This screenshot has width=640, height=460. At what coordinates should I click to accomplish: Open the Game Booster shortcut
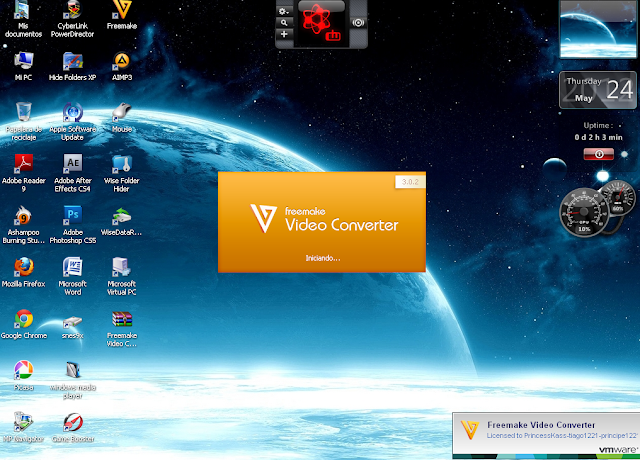[72, 427]
